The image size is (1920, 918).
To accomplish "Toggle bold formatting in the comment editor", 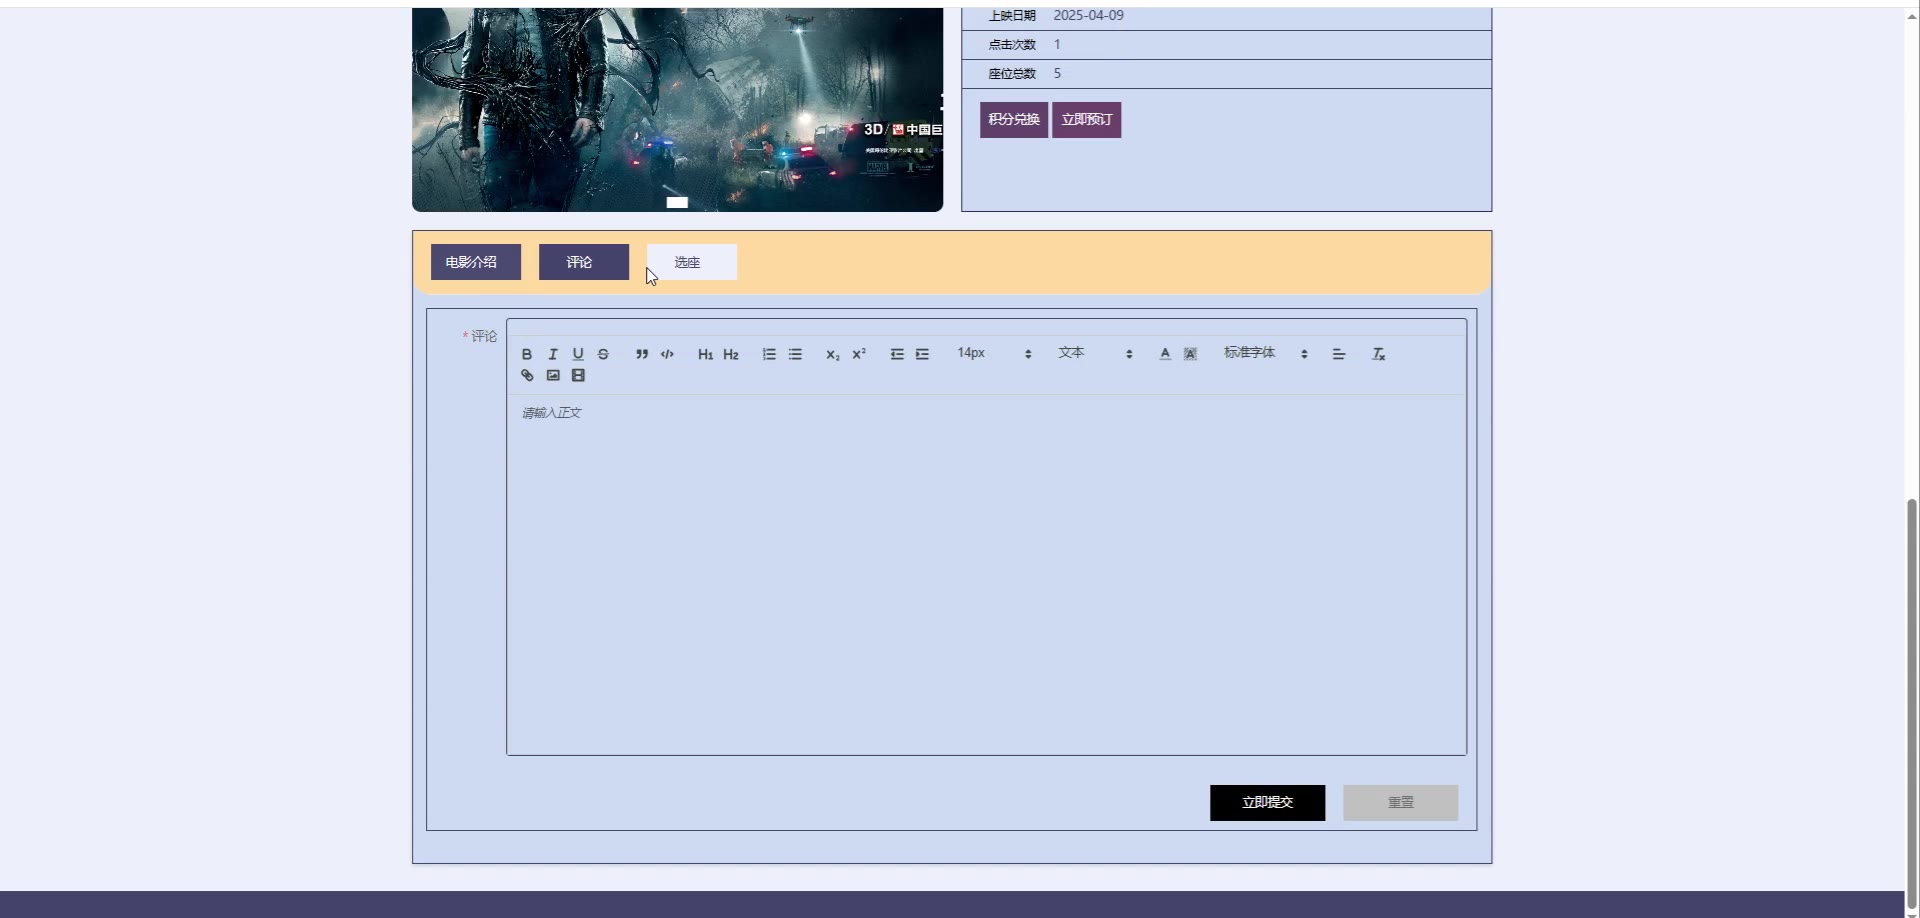I will click(x=527, y=354).
